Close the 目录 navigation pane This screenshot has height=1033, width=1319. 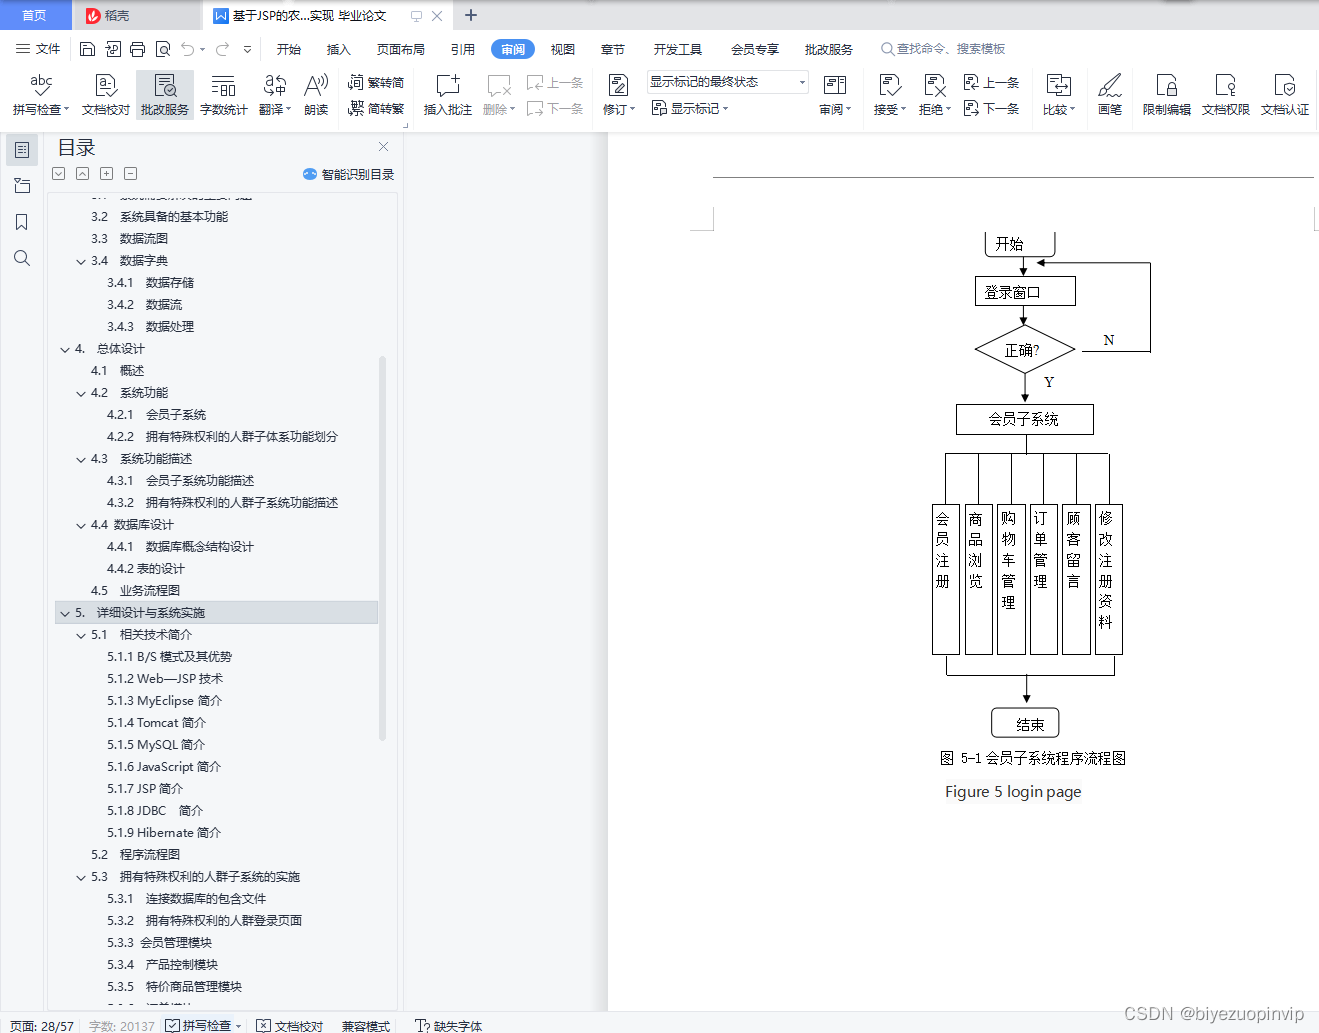(x=383, y=147)
